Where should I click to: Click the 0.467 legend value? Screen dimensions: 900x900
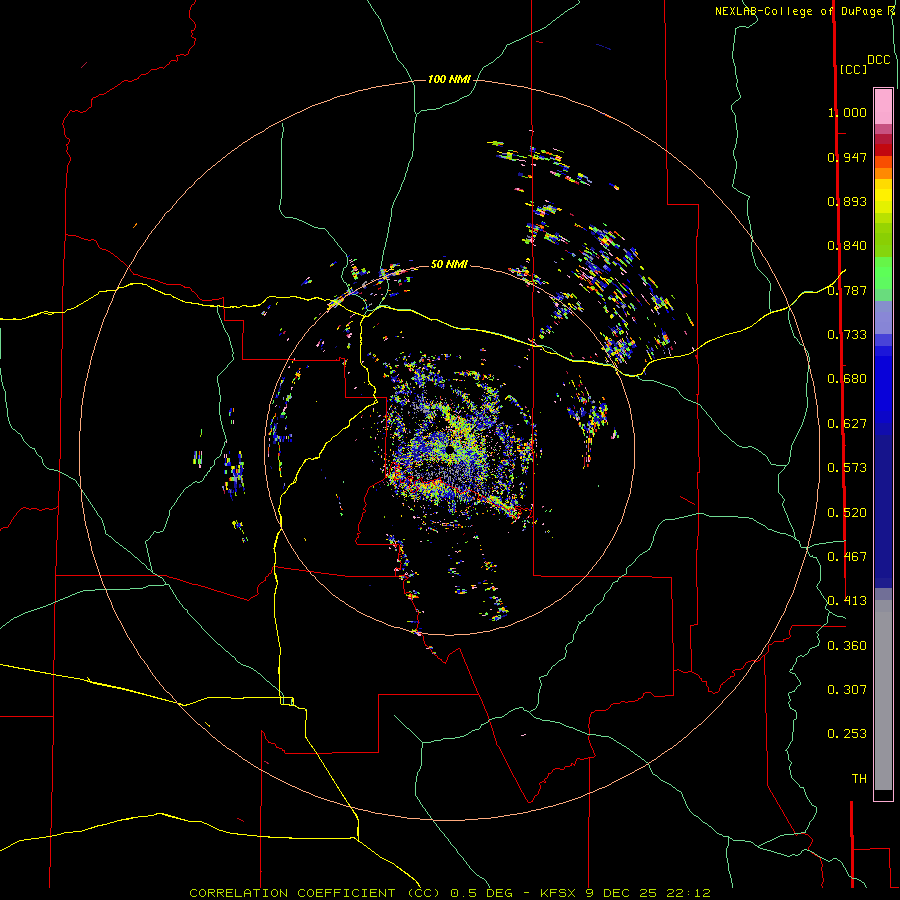[x=847, y=557]
